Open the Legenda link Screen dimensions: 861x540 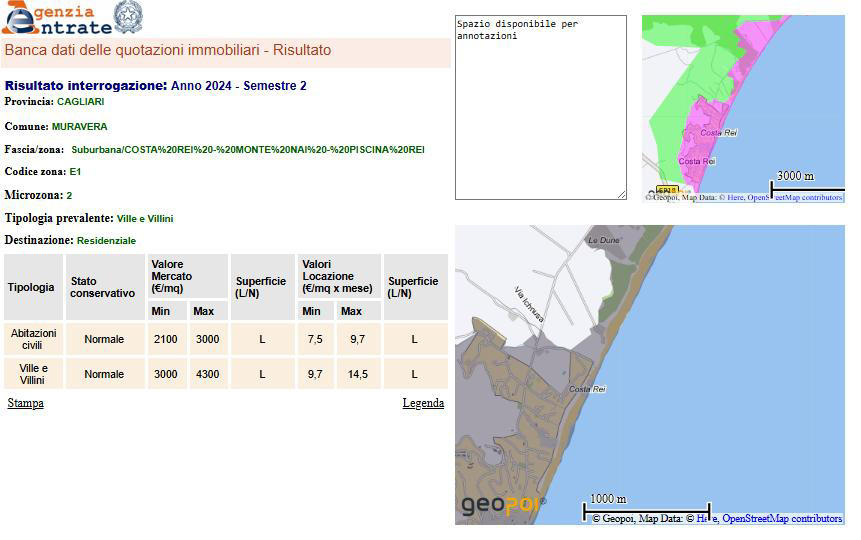423,403
